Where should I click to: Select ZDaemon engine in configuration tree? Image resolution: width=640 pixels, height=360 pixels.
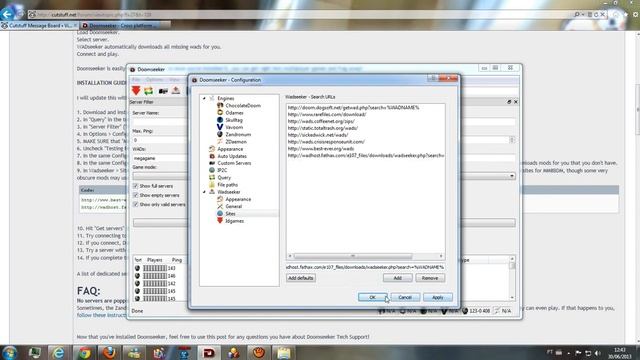236,142
